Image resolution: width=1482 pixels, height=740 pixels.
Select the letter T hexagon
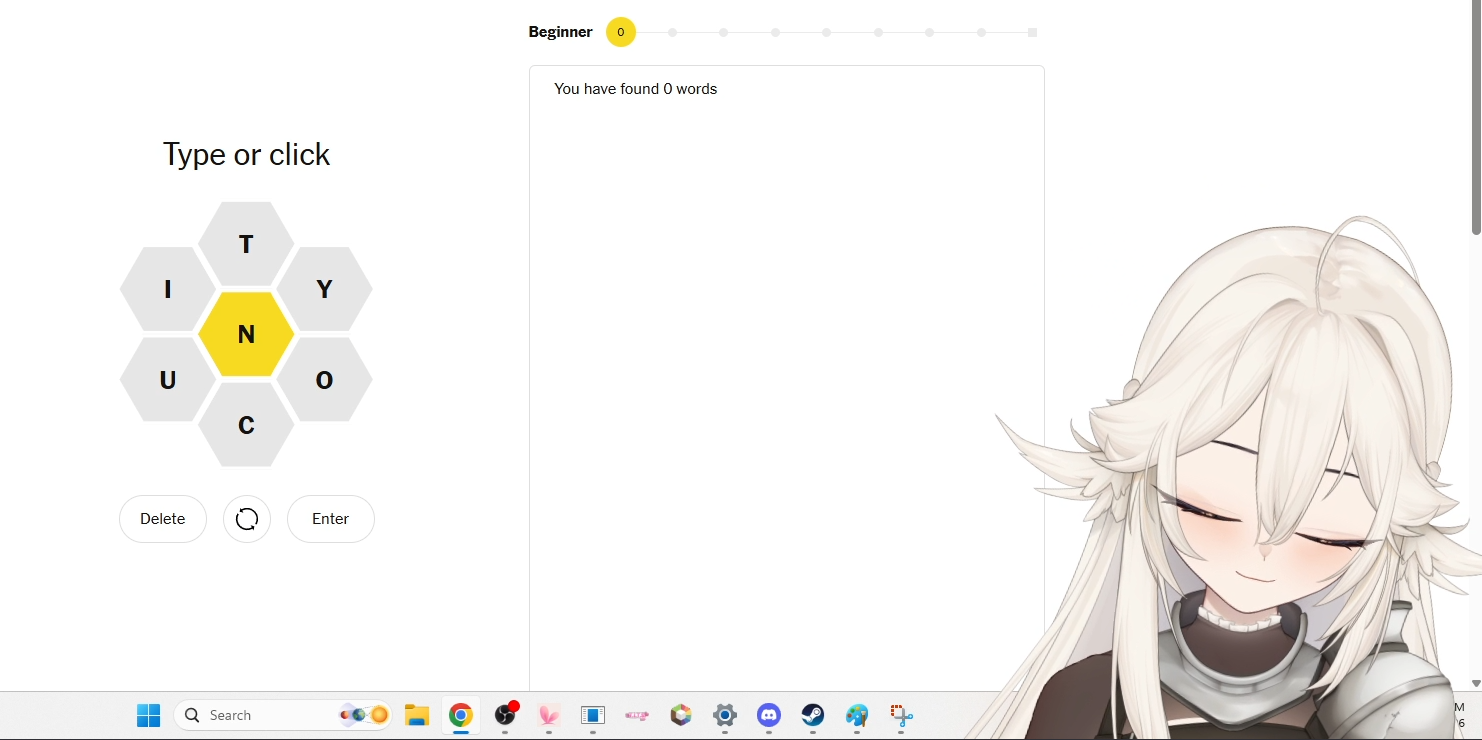click(x=246, y=244)
